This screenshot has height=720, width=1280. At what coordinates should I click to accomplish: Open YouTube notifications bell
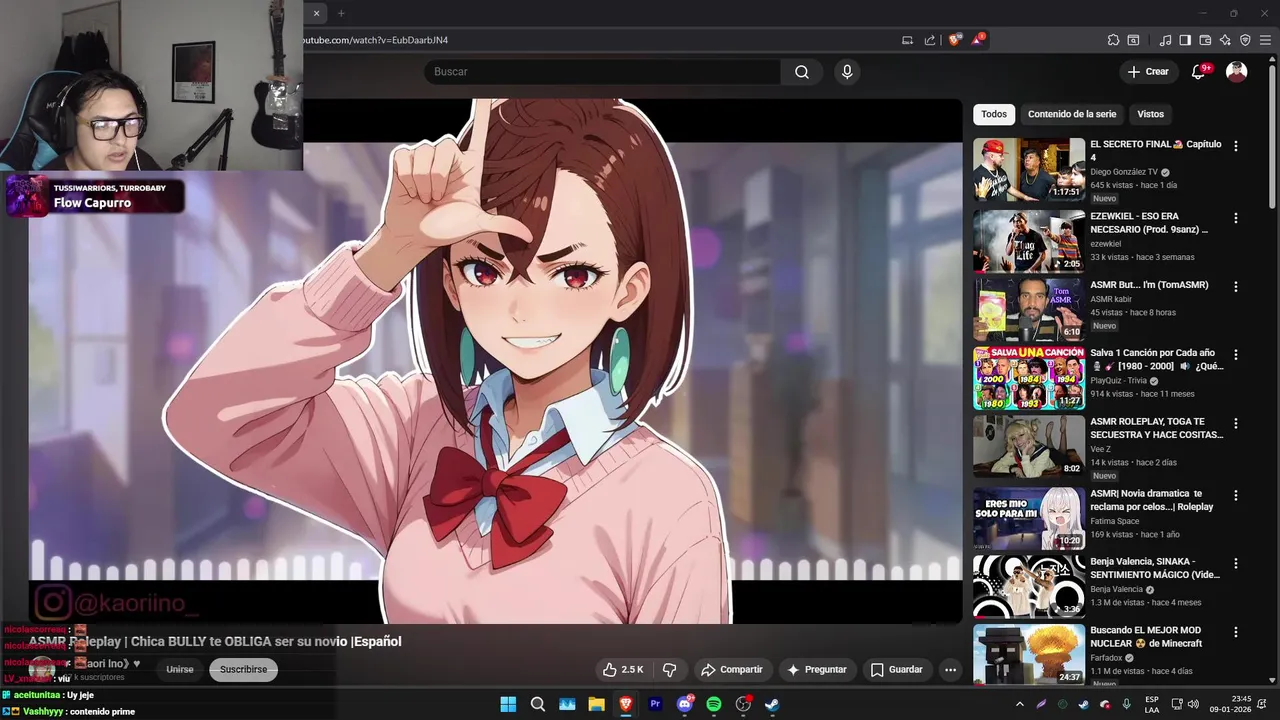point(1198,72)
